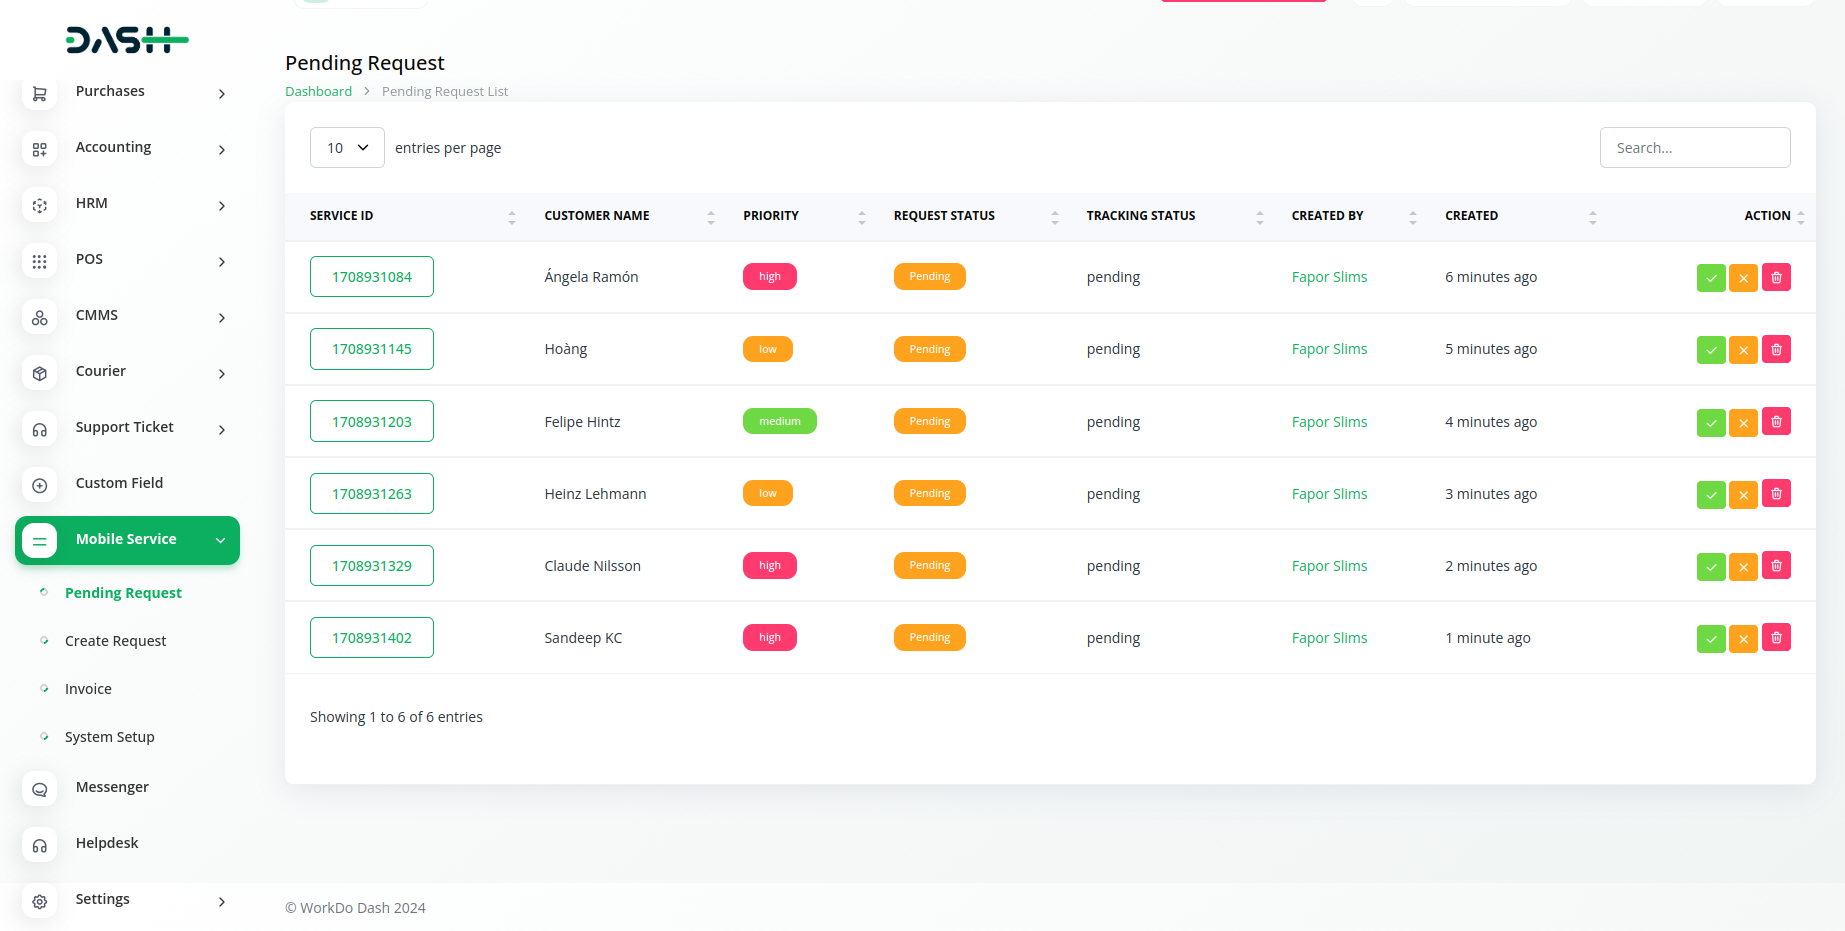The width and height of the screenshot is (1845, 931).
Task: Click the Custom Field plus icon
Action: pyautogui.click(x=40, y=485)
